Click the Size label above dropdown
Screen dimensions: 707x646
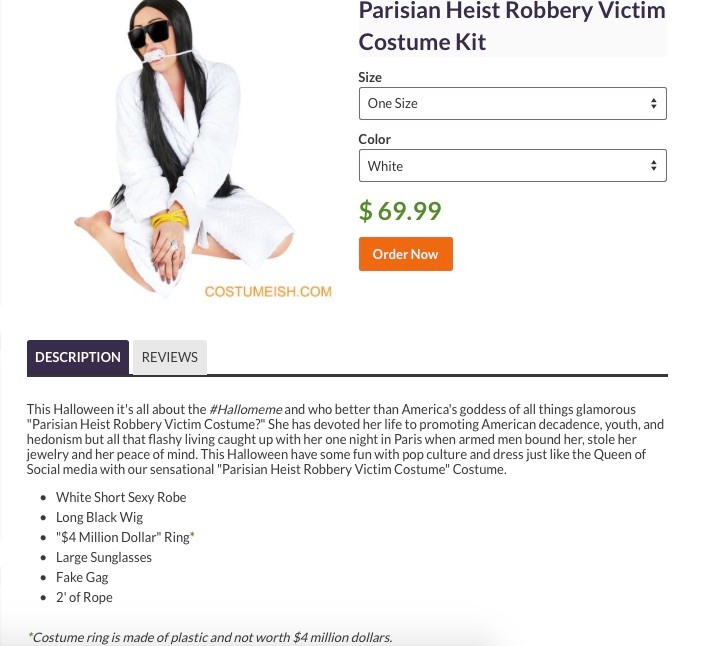tap(370, 78)
